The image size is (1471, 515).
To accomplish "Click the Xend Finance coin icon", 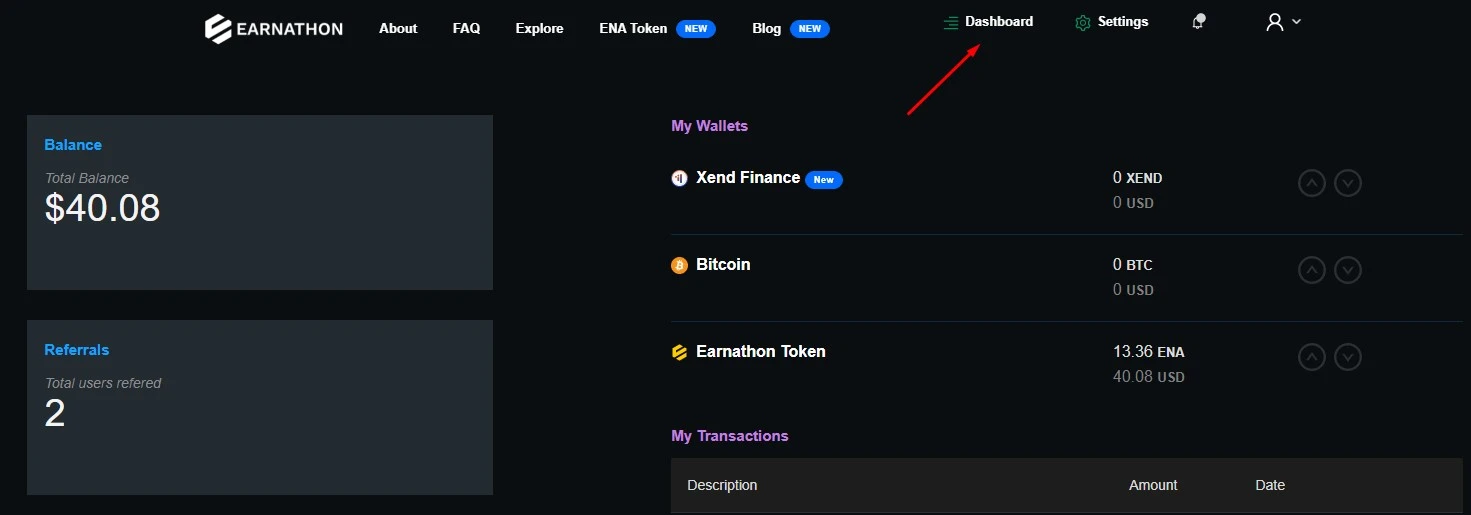I will [679, 178].
